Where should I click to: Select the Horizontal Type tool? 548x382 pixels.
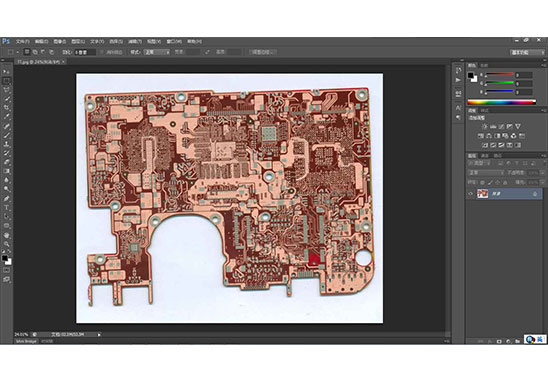[x=7, y=207]
